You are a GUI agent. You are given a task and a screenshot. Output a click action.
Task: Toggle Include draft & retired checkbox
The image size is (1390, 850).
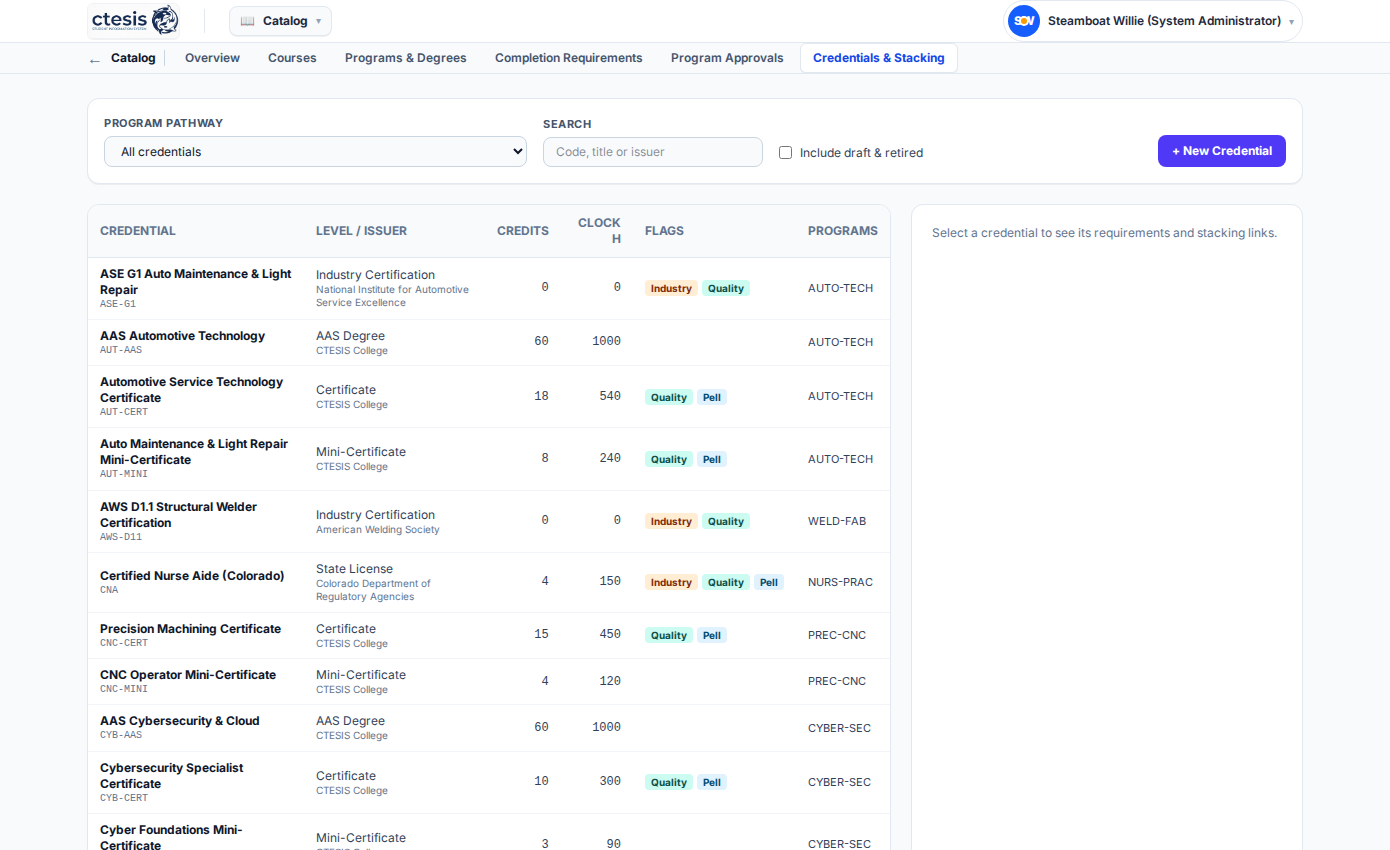coord(785,153)
